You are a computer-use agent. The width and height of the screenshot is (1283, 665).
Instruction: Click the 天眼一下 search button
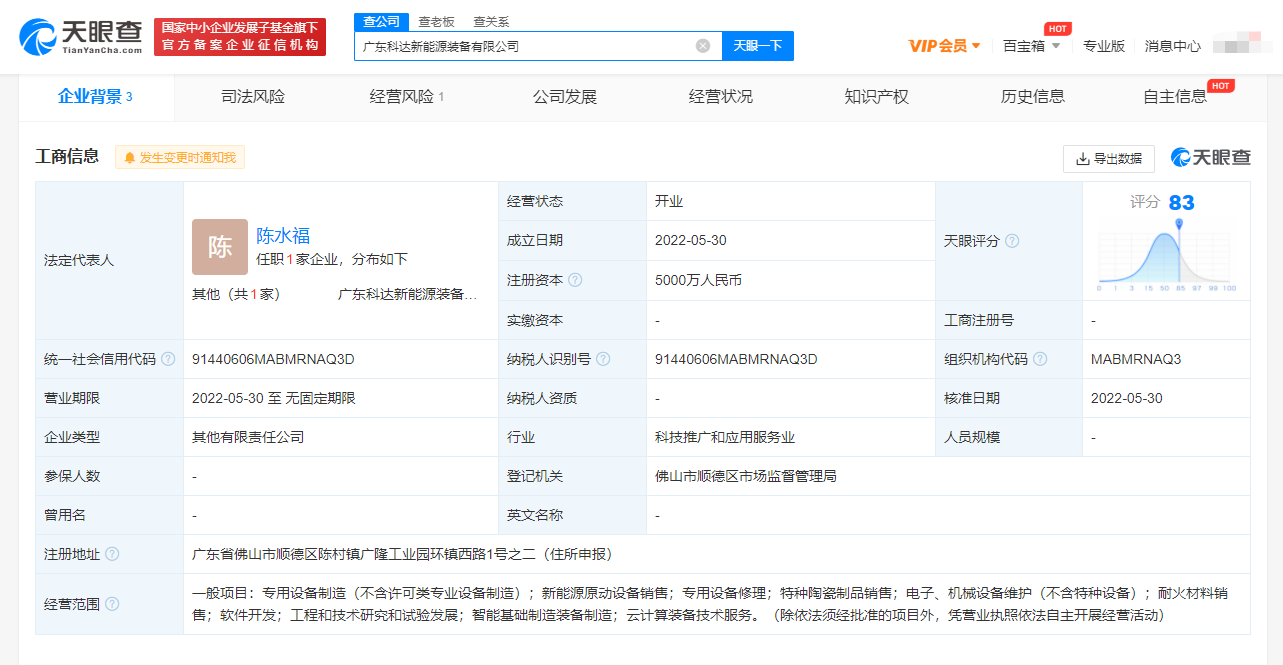pyautogui.click(x=758, y=45)
